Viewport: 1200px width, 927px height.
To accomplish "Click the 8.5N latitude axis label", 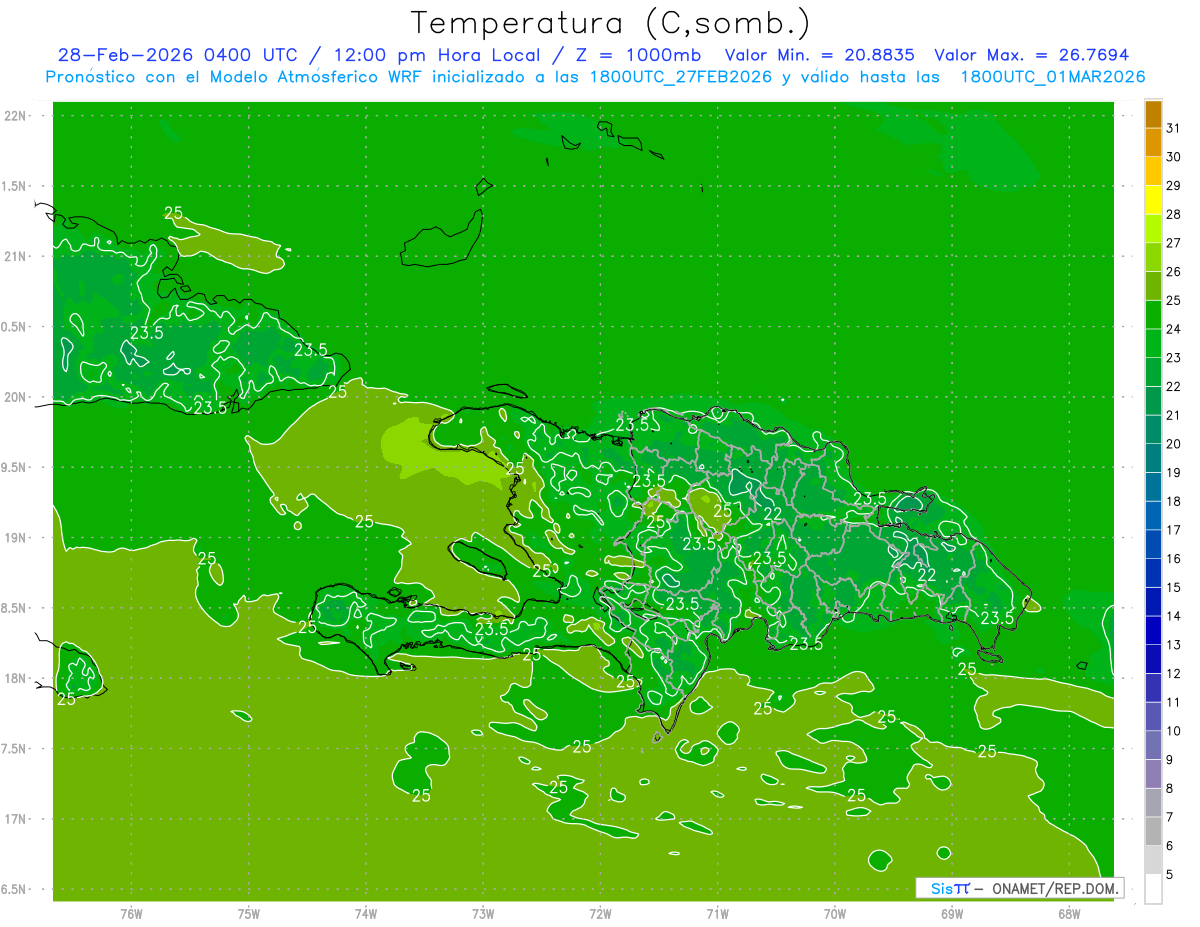I will click(x=15, y=608).
